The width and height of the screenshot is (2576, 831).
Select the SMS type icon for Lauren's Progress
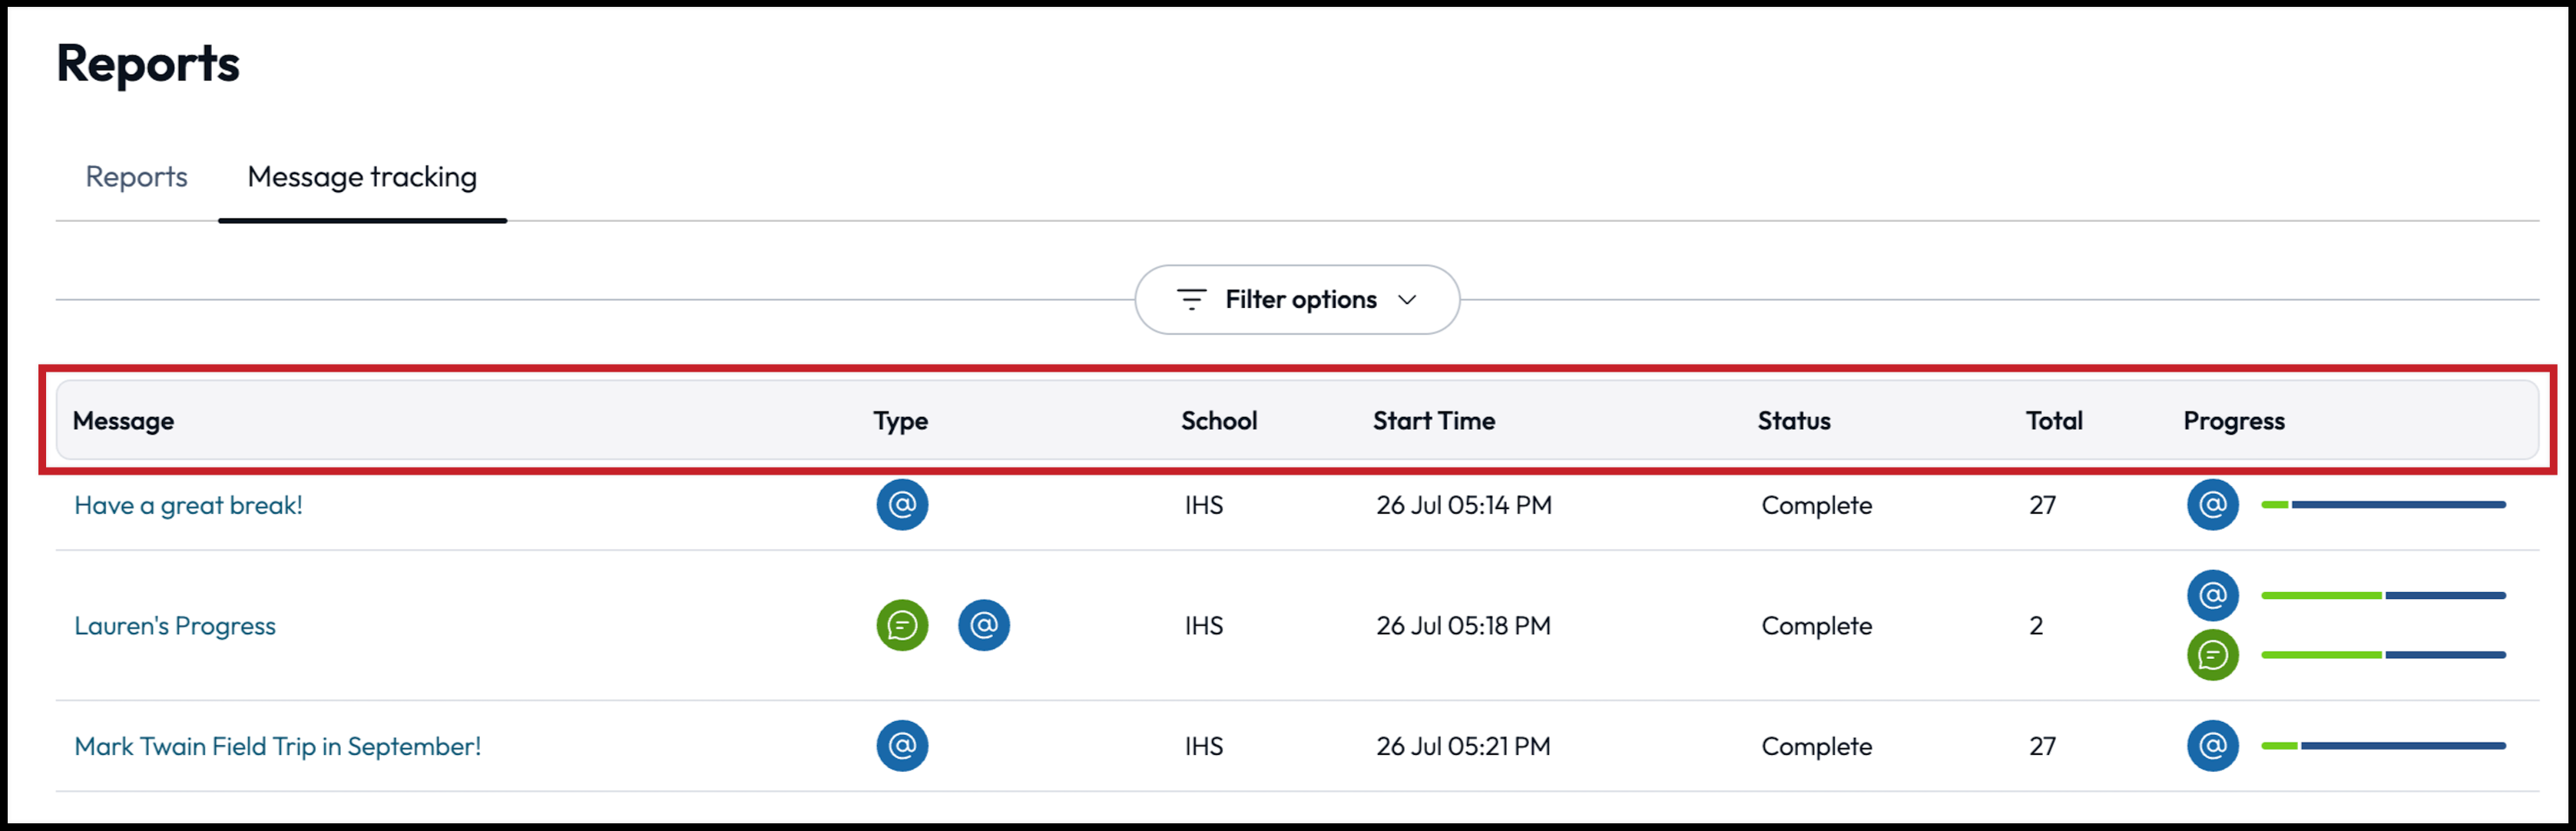pyautogui.click(x=901, y=625)
